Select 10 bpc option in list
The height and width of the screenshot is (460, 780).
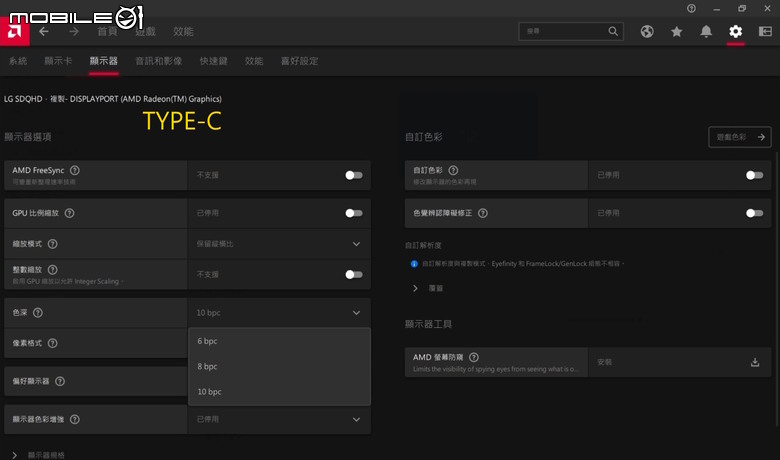pyautogui.click(x=279, y=391)
